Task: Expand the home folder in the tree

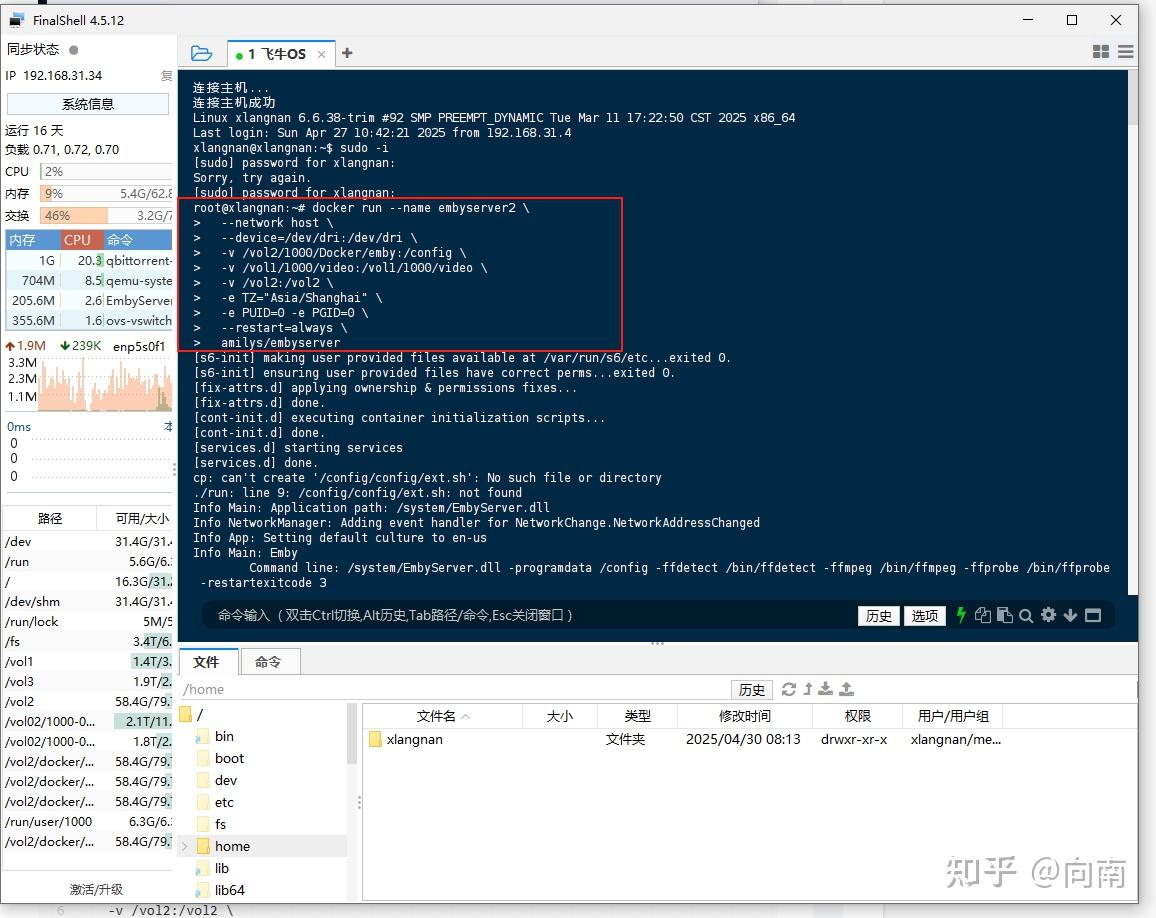Action: (x=184, y=846)
